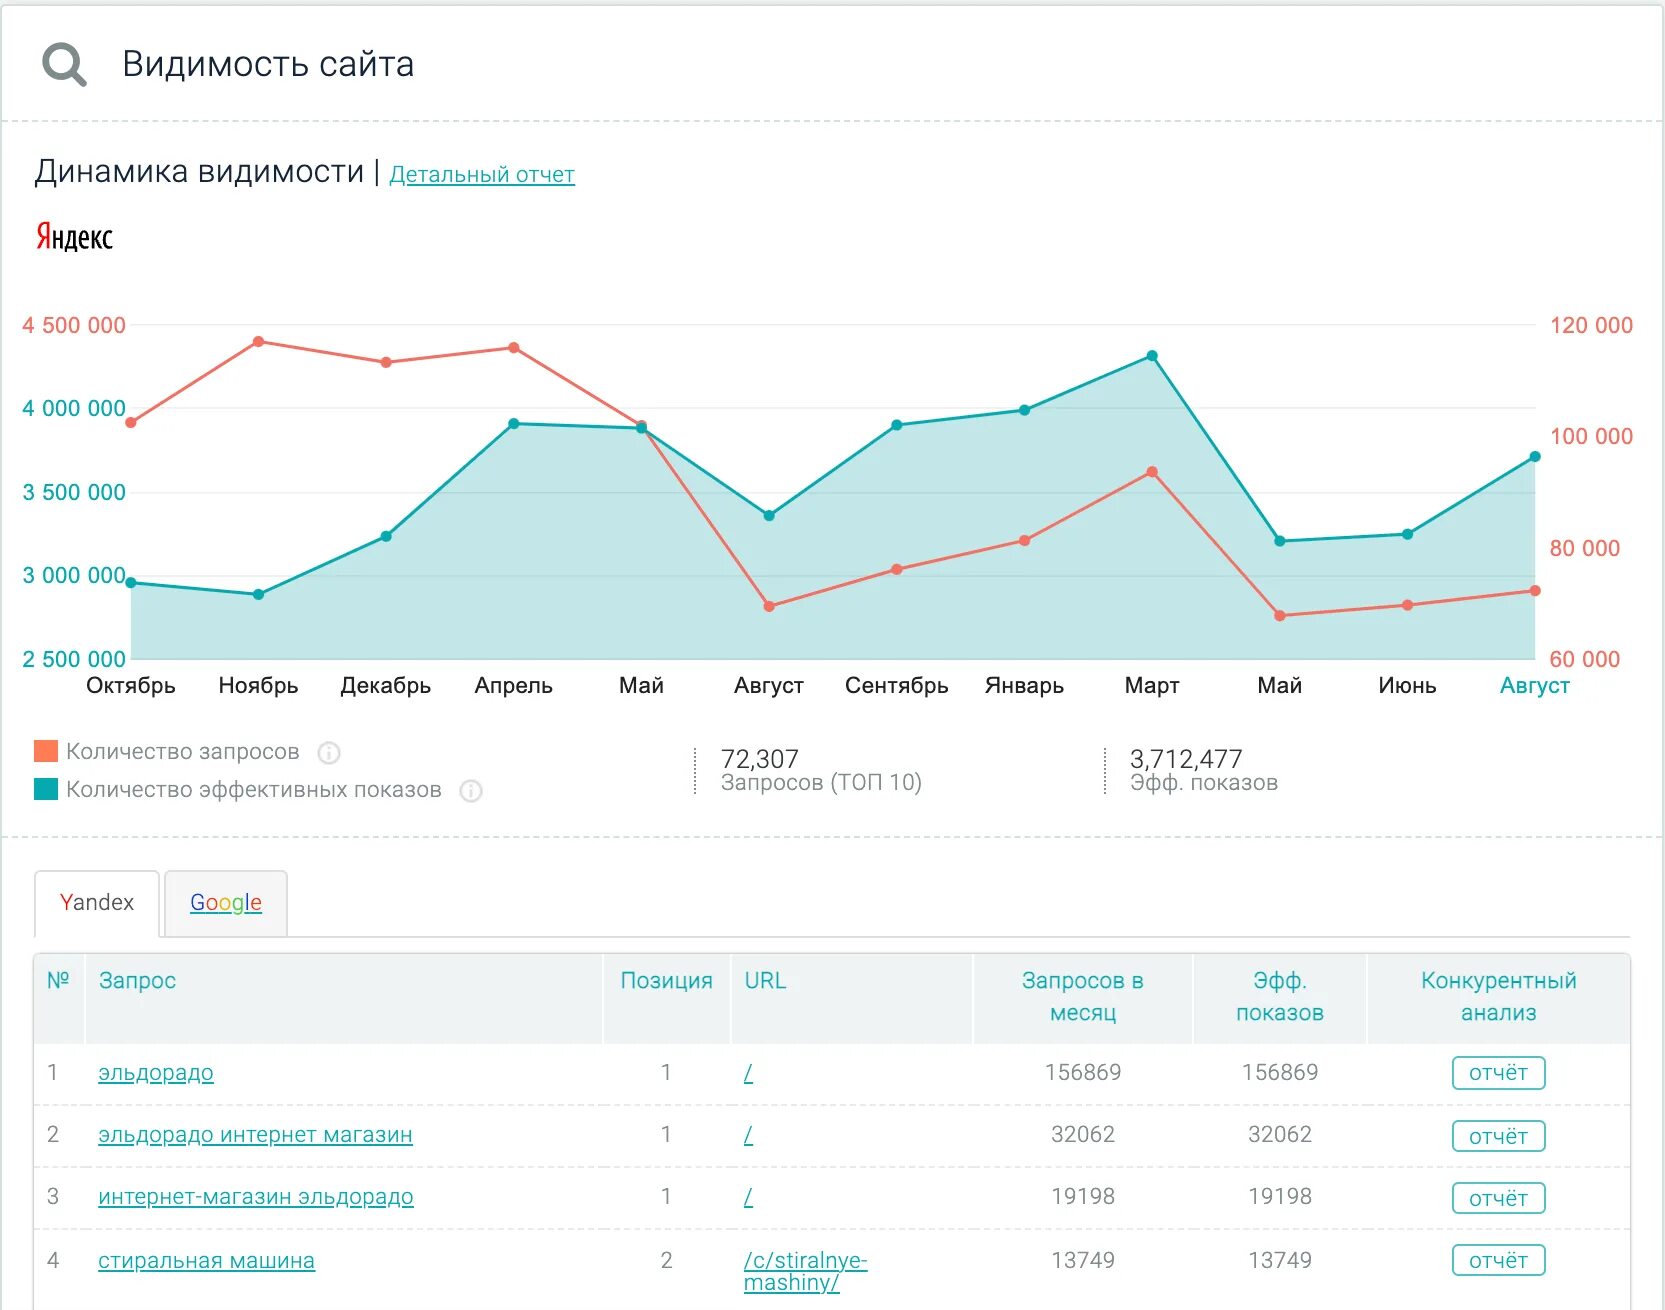
Task: Sort by the Эфф. показов column header
Action: pyautogui.click(x=1280, y=997)
